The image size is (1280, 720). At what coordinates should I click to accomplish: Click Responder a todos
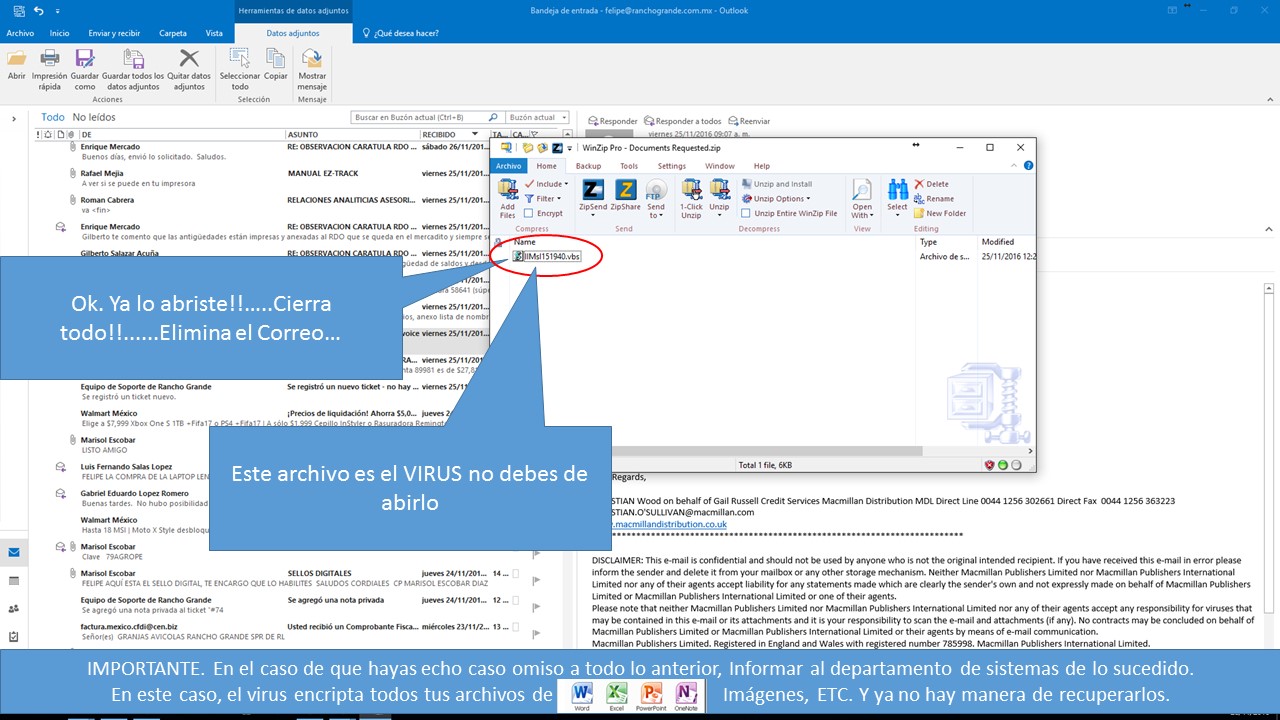(683, 121)
